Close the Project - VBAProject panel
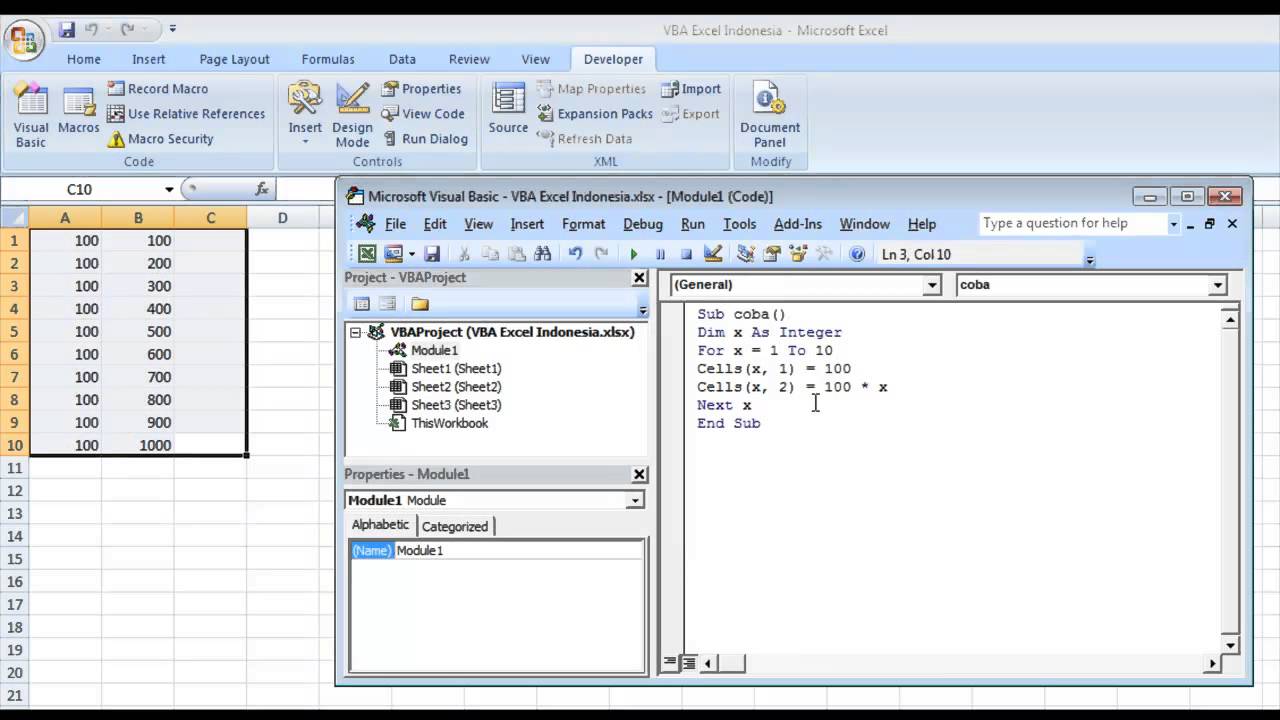Viewport: 1280px width, 720px height. 639,278
